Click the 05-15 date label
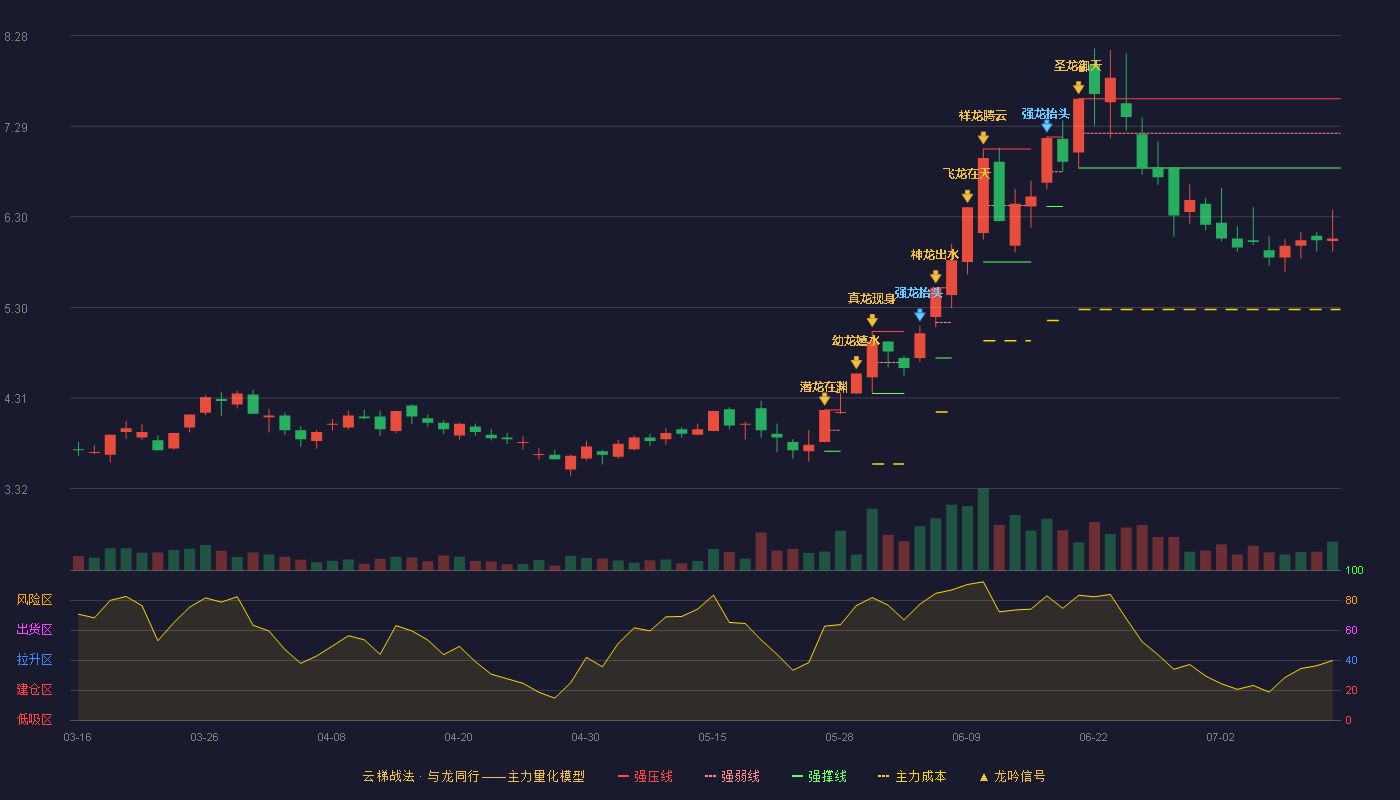 point(712,737)
